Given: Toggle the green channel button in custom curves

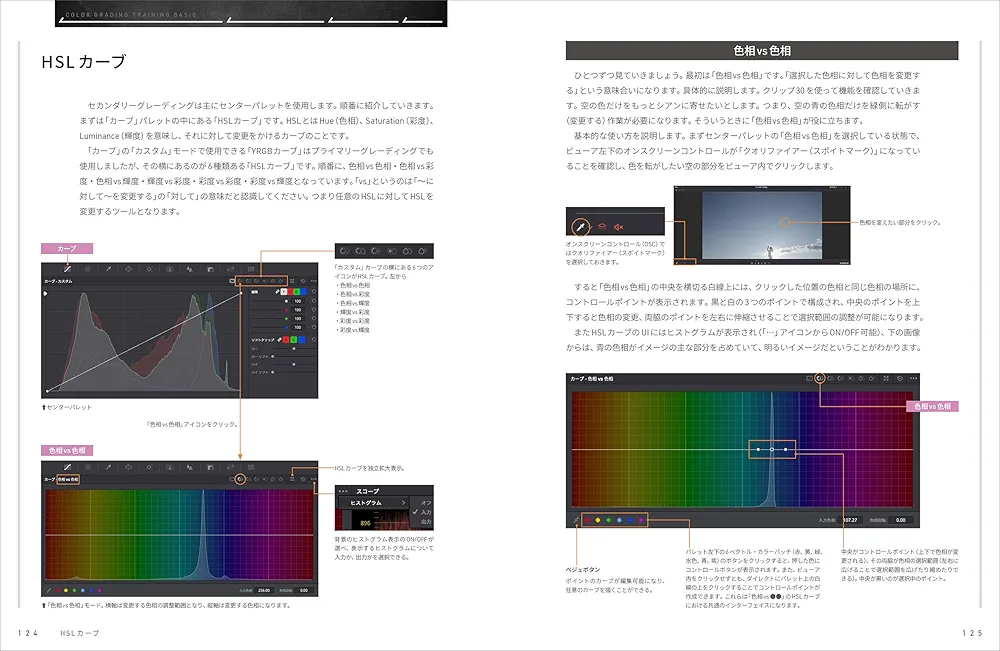Looking at the screenshot, I should [x=295, y=293].
